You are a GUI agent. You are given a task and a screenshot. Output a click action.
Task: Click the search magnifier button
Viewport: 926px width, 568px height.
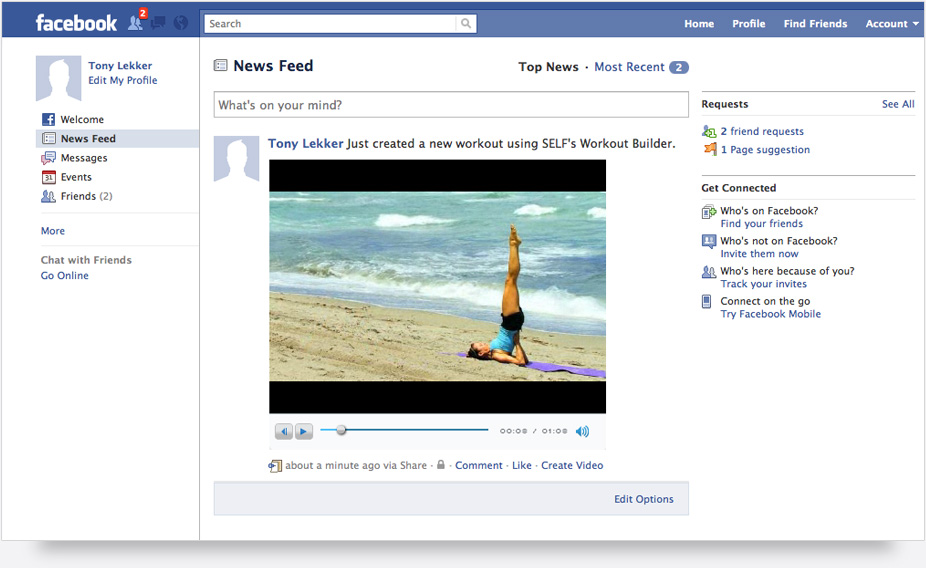click(466, 24)
